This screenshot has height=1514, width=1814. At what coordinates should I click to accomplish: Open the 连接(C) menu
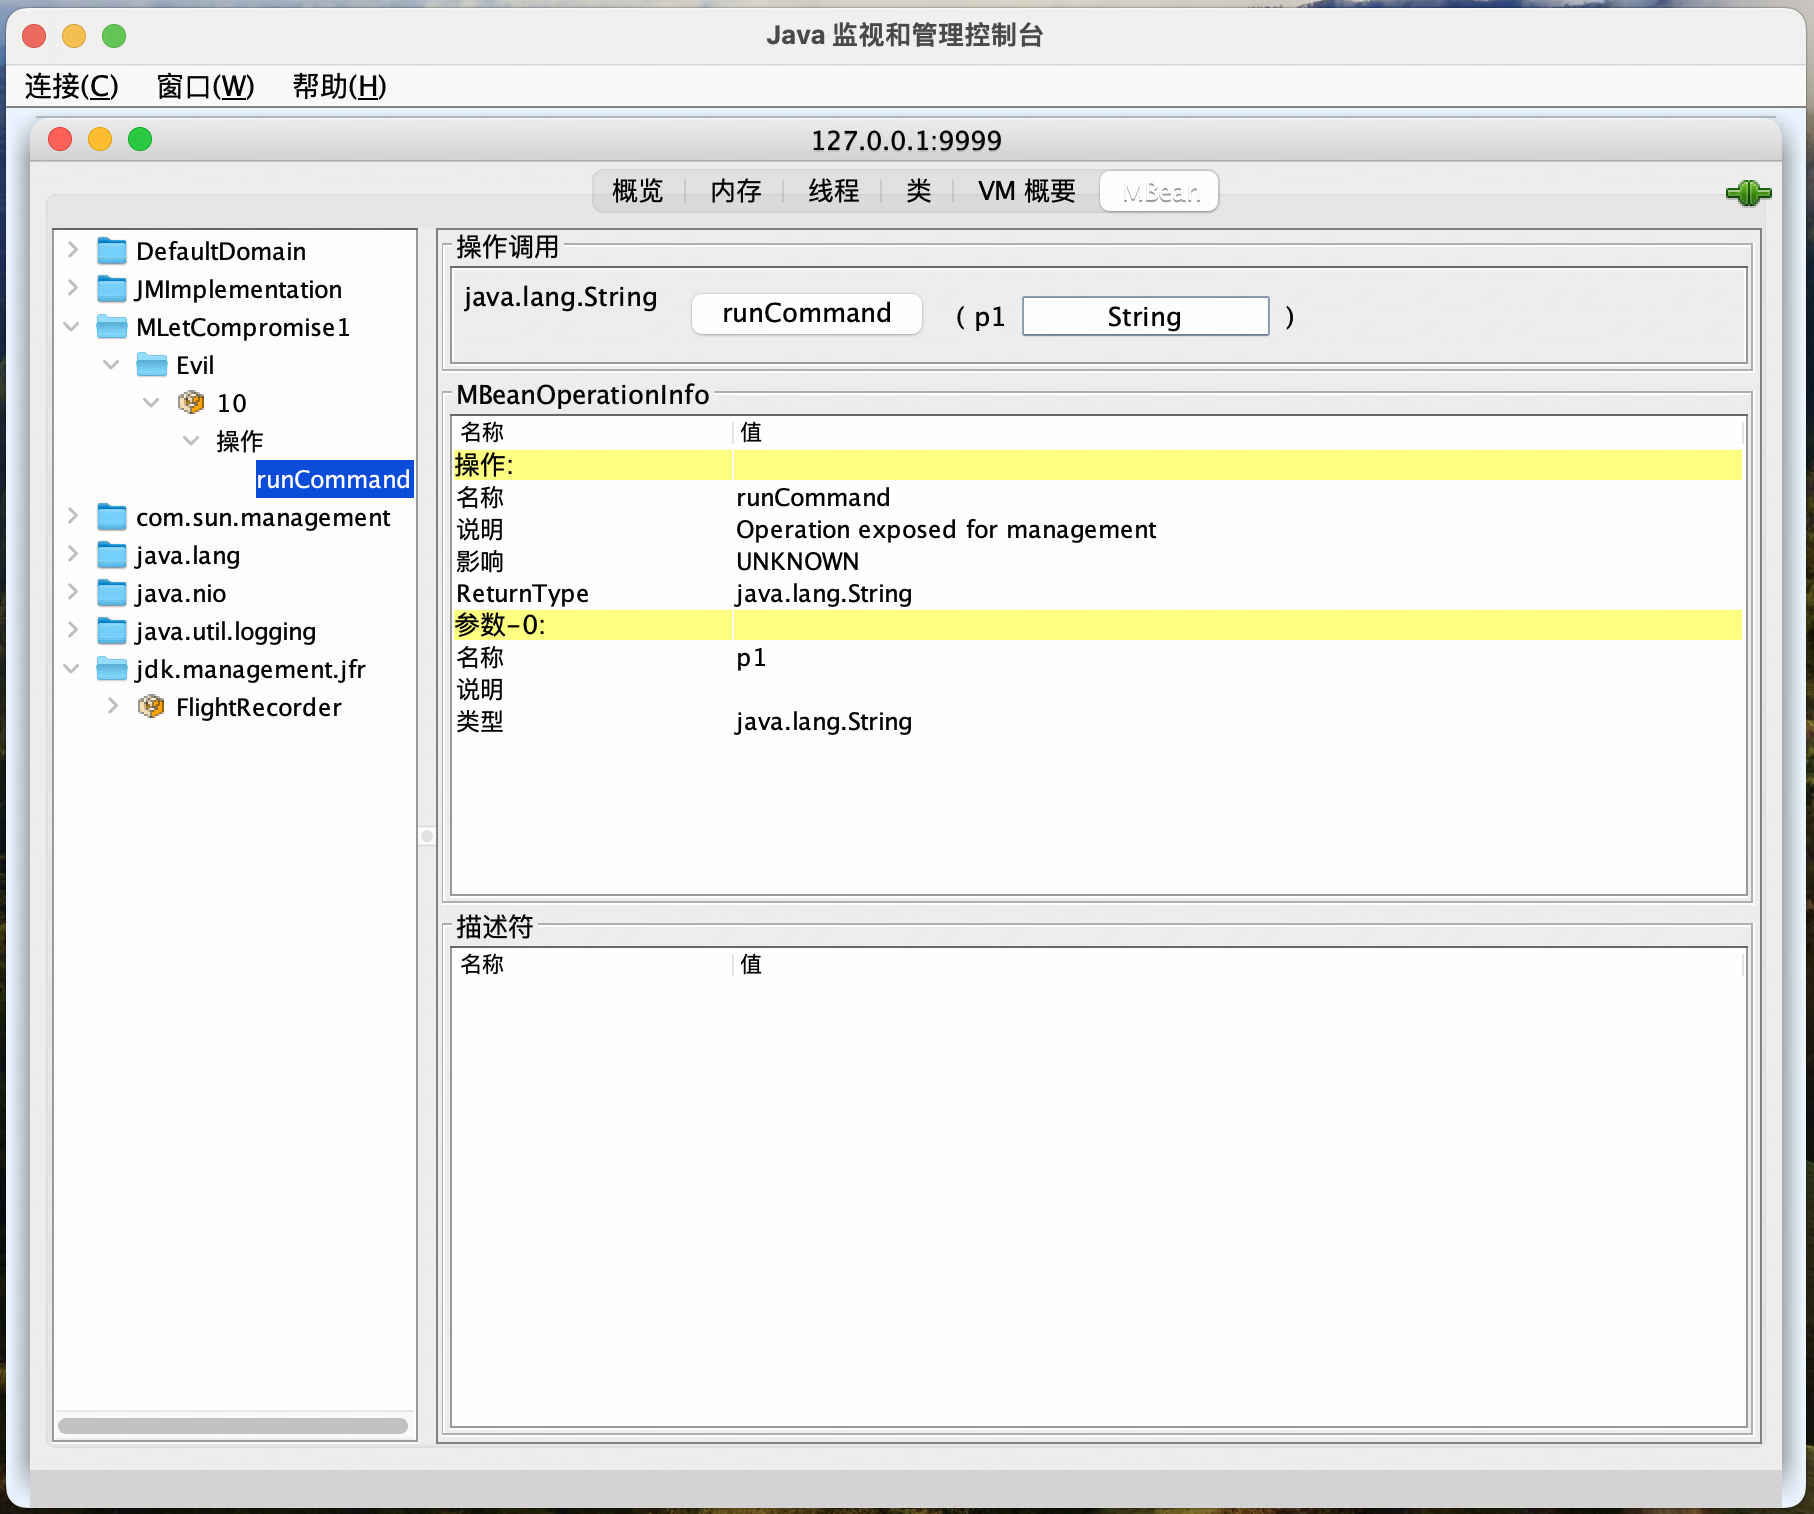[71, 86]
